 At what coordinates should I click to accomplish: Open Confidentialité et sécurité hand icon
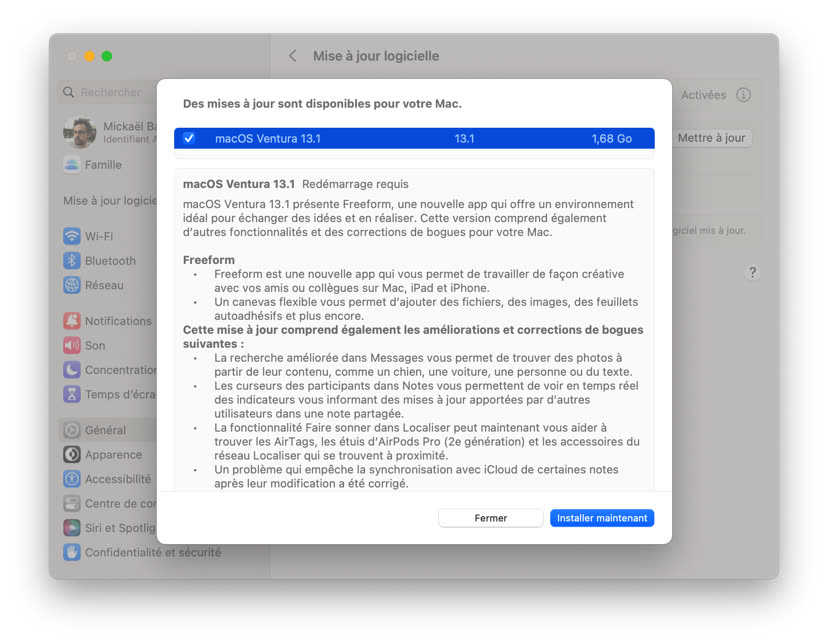pos(72,552)
